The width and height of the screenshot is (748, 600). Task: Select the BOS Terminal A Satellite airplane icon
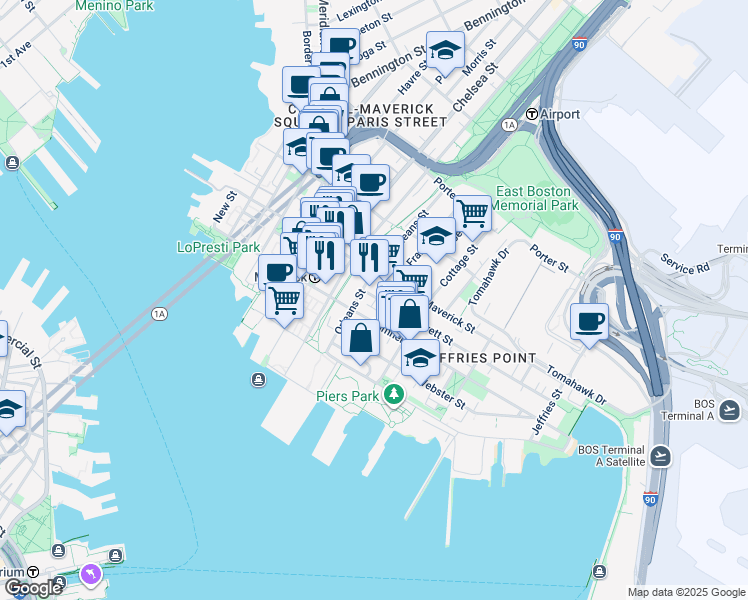pyautogui.click(x=661, y=456)
